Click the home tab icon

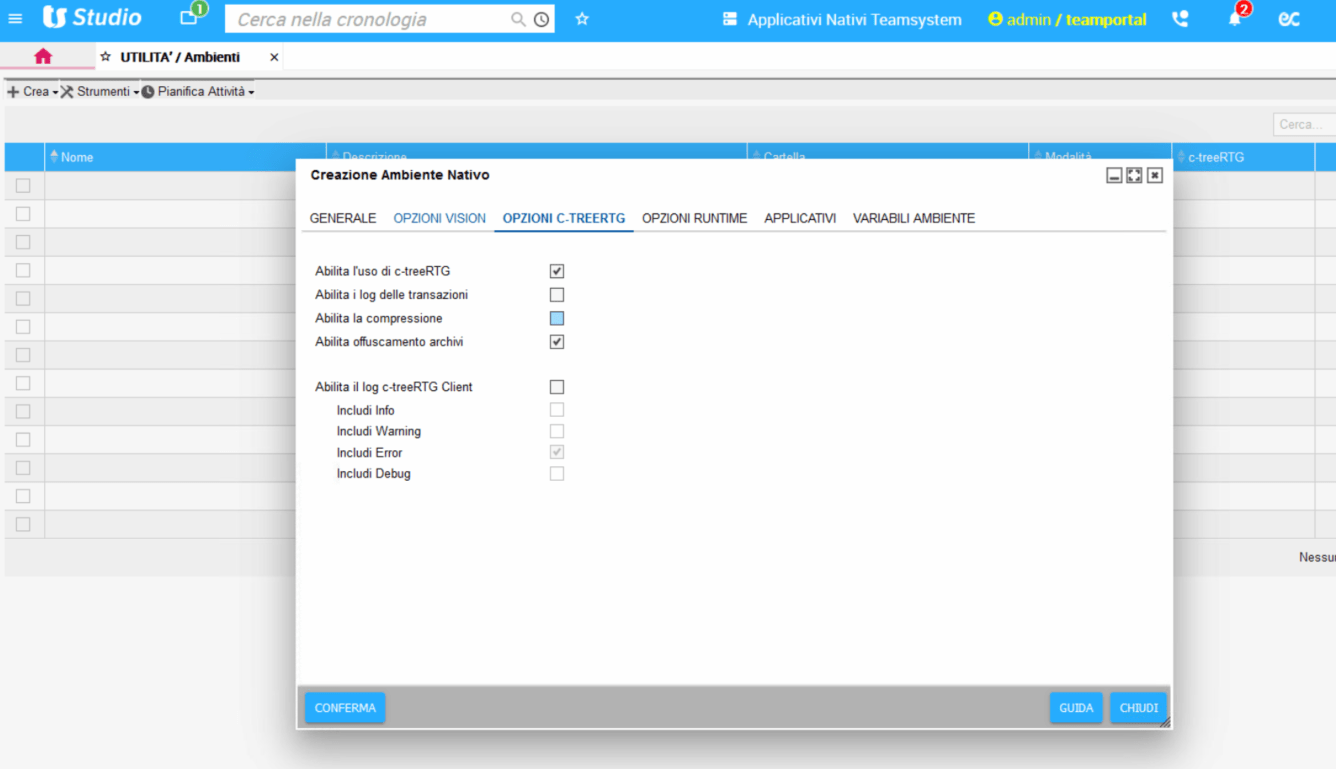tap(43, 57)
